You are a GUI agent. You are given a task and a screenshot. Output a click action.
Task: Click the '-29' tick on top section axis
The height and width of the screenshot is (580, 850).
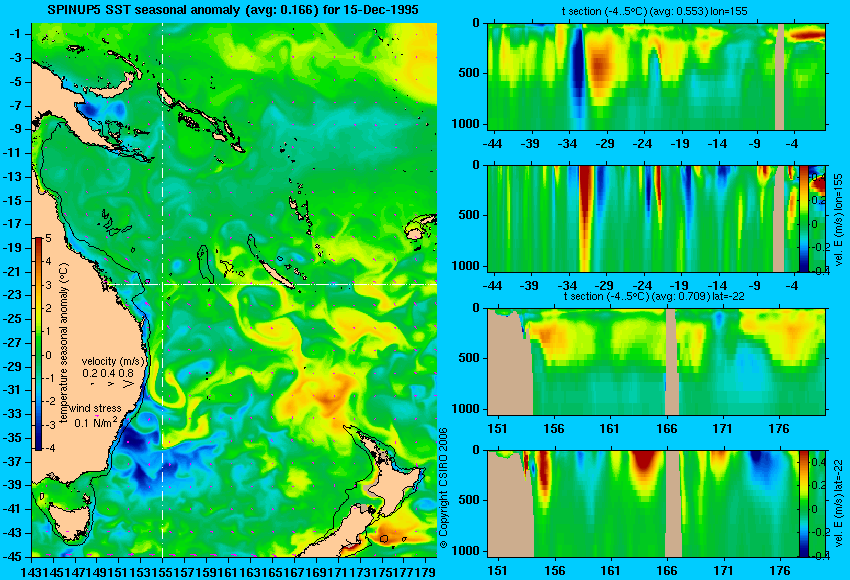click(604, 144)
